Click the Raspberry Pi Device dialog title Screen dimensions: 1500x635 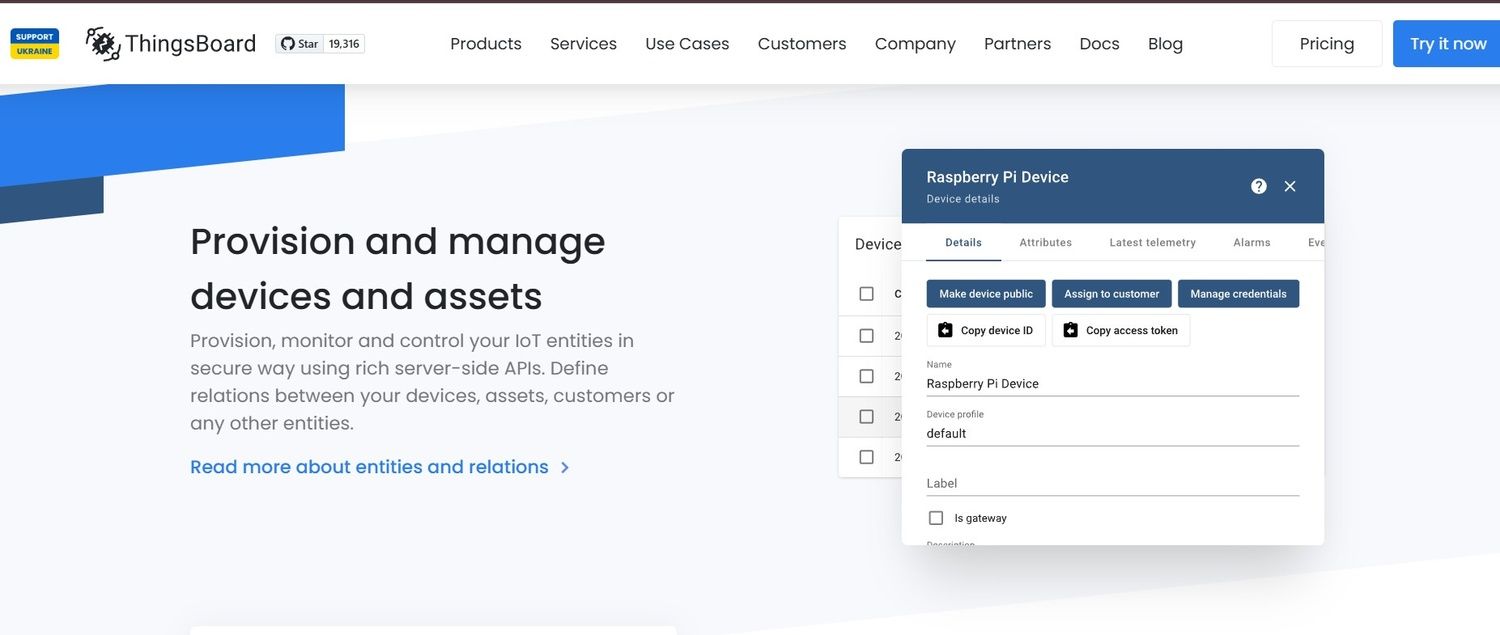pyautogui.click(x=997, y=177)
